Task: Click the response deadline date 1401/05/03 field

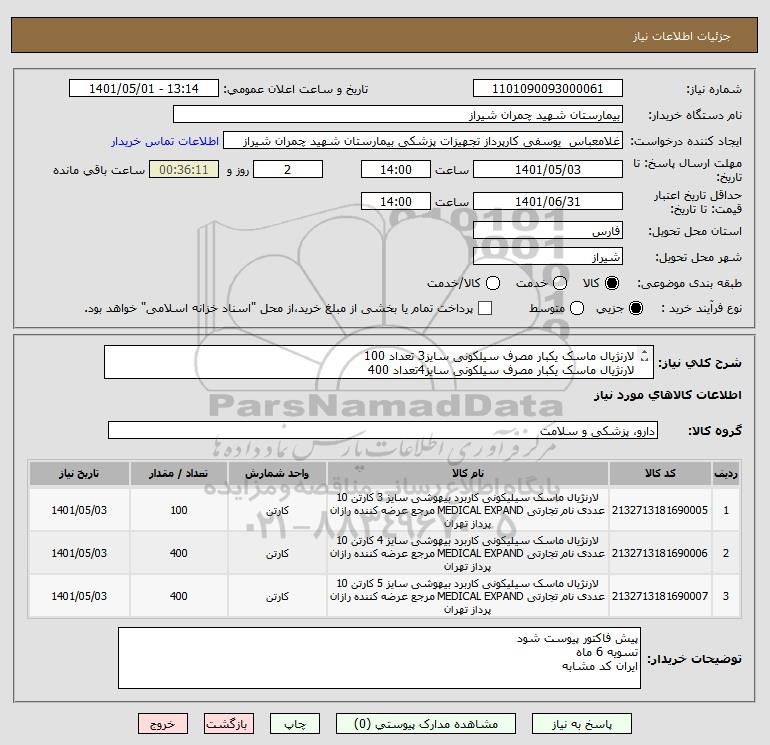Action: tap(548, 170)
